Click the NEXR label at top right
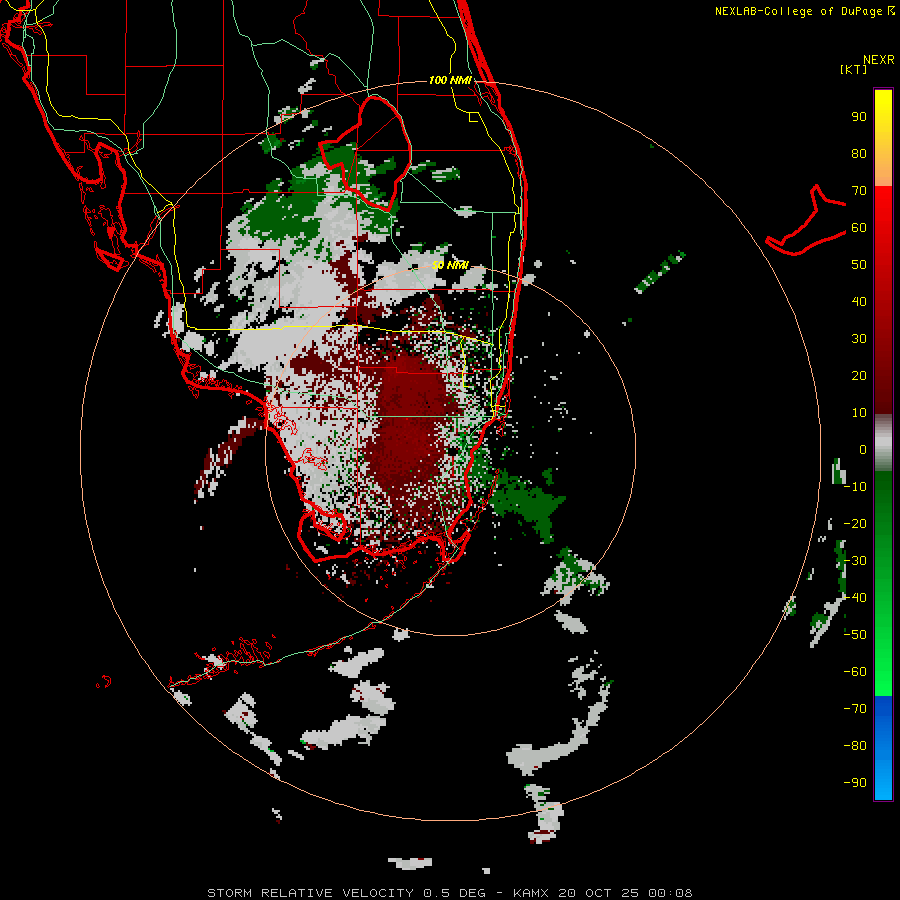This screenshot has width=900, height=900. (879, 60)
